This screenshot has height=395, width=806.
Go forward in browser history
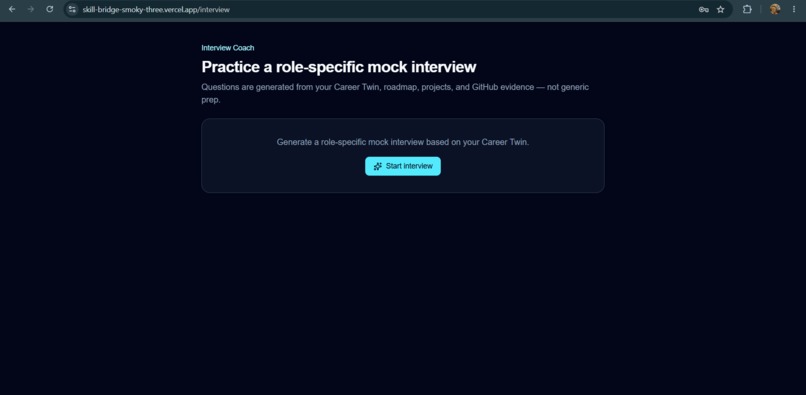pos(31,9)
